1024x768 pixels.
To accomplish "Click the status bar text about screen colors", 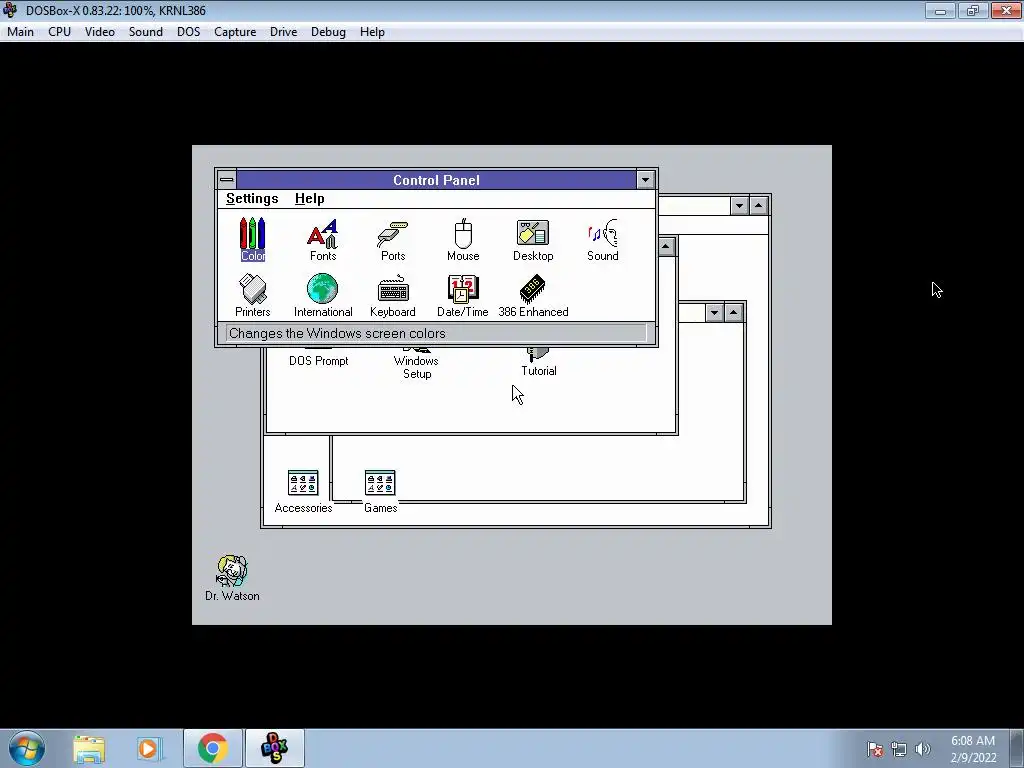I will pos(337,333).
